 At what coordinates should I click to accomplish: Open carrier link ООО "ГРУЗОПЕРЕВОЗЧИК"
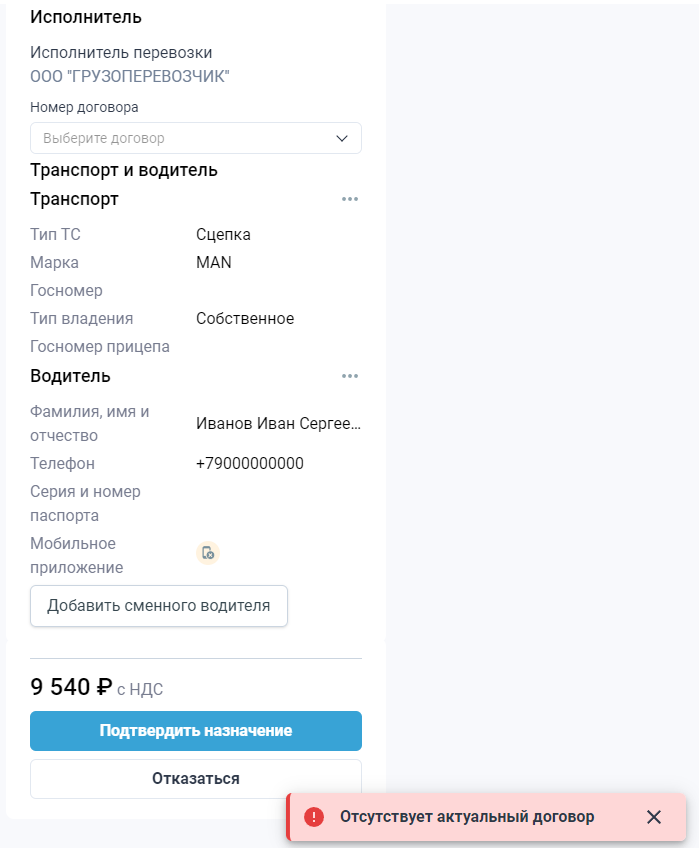click(x=131, y=74)
